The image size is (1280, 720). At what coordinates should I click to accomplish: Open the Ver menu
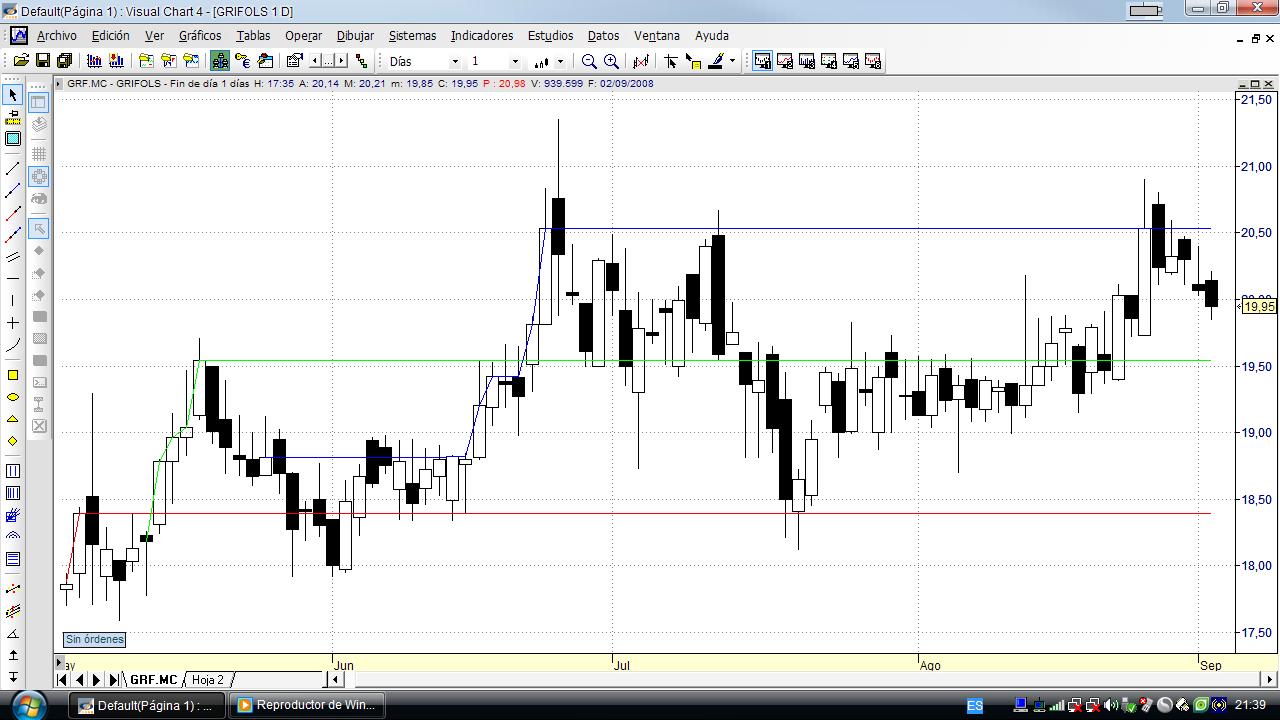click(x=154, y=35)
